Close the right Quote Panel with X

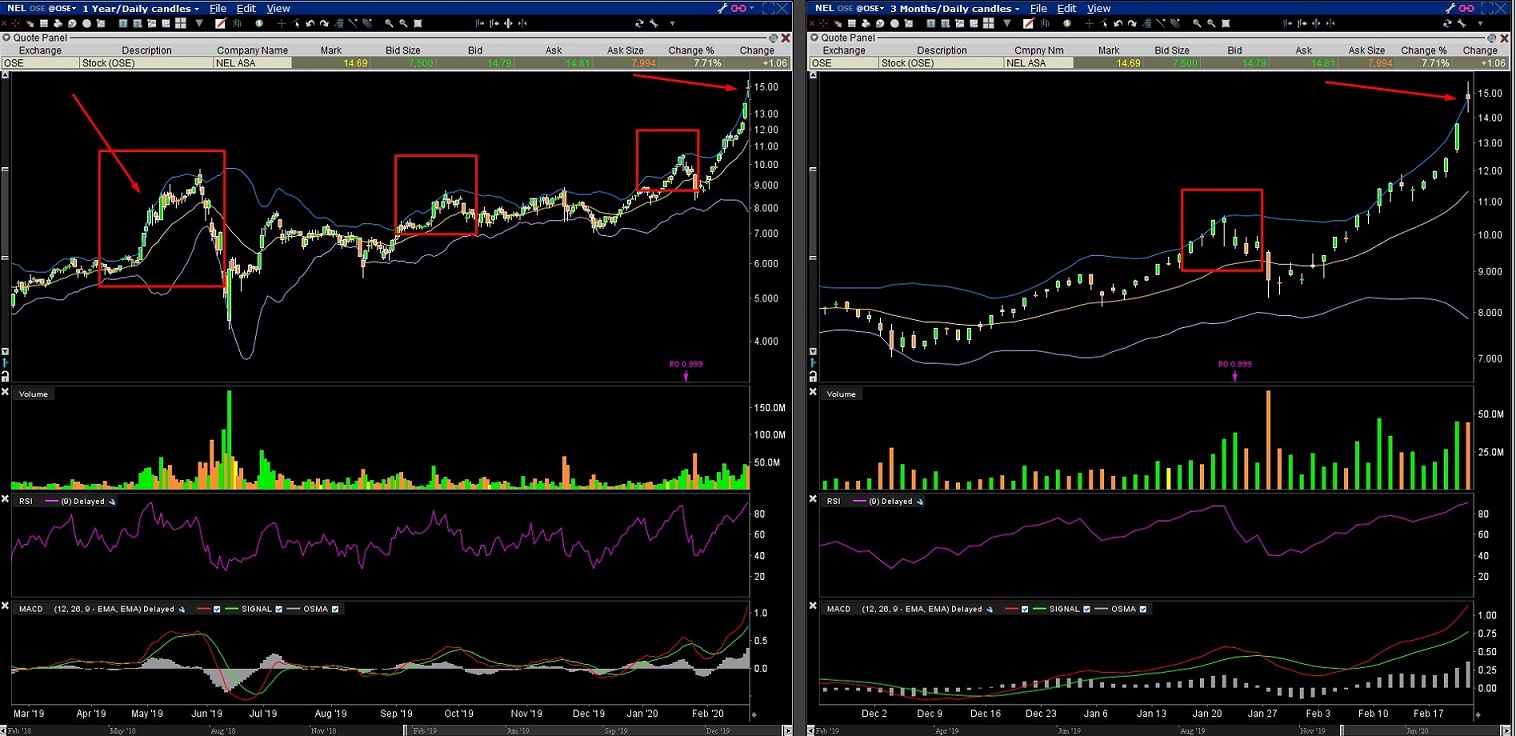tap(1504, 38)
